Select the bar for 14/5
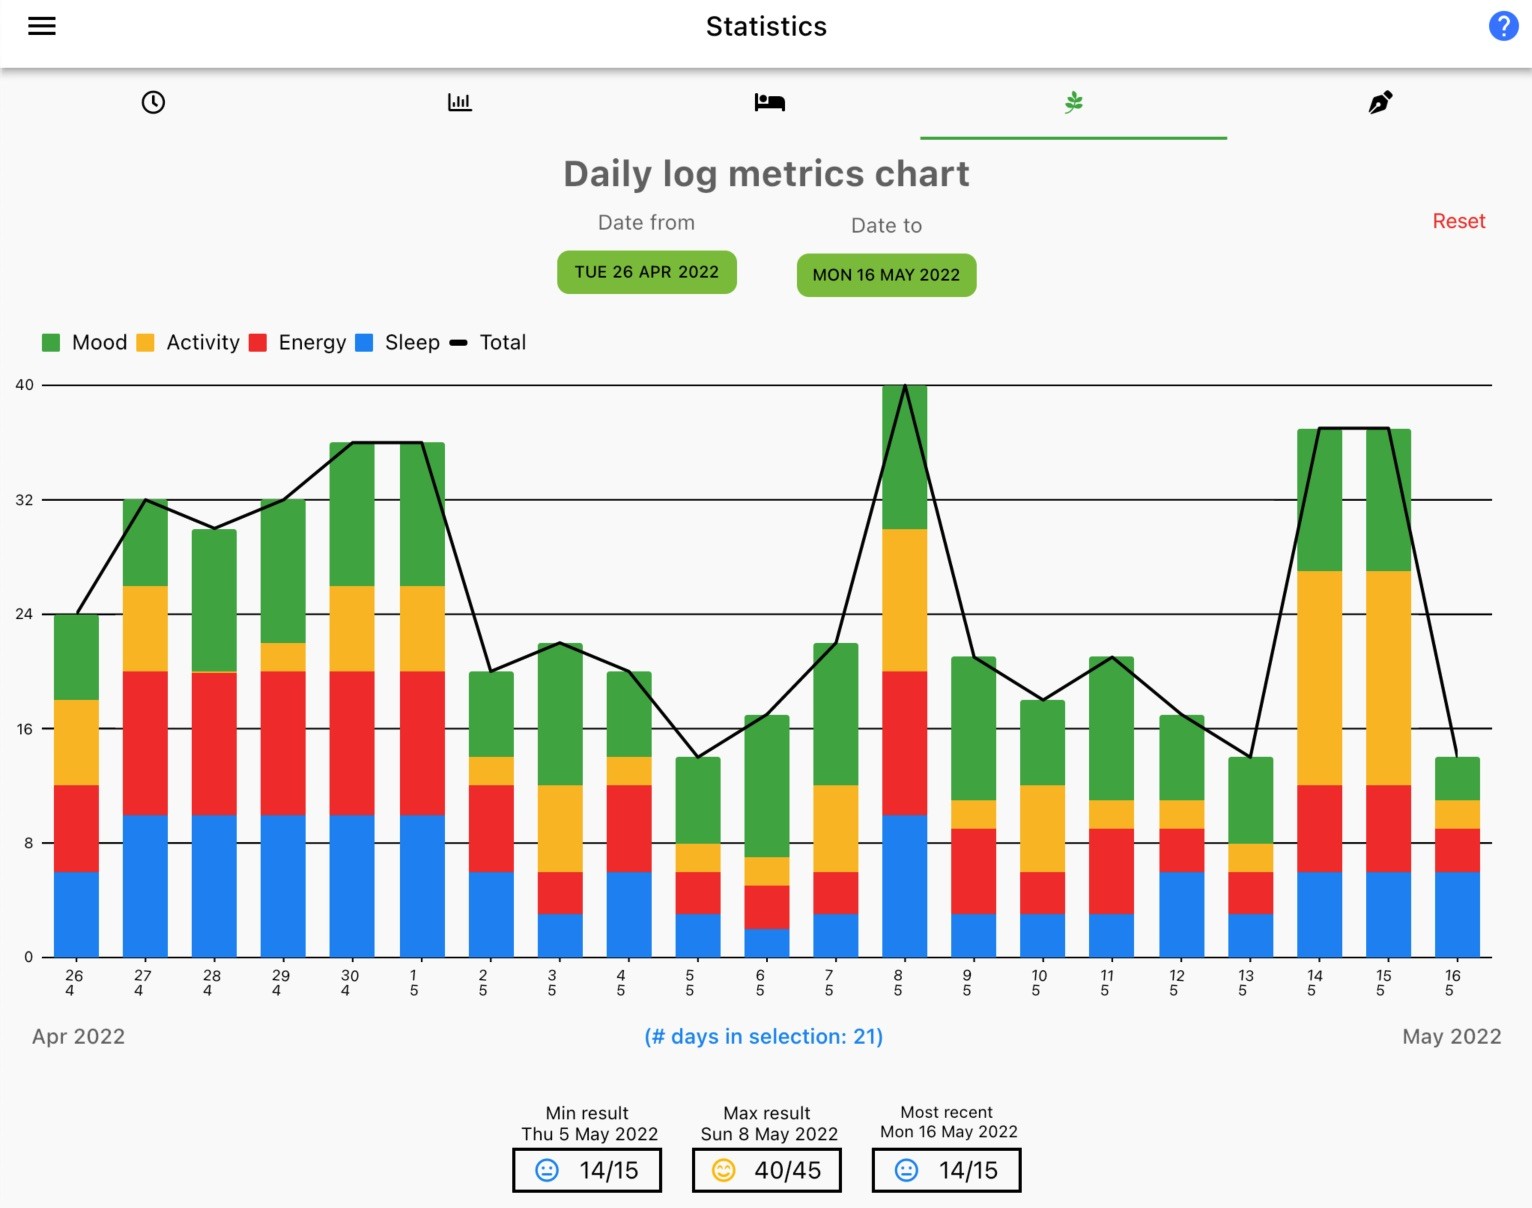The height and width of the screenshot is (1208, 1532). point(1319,693)
